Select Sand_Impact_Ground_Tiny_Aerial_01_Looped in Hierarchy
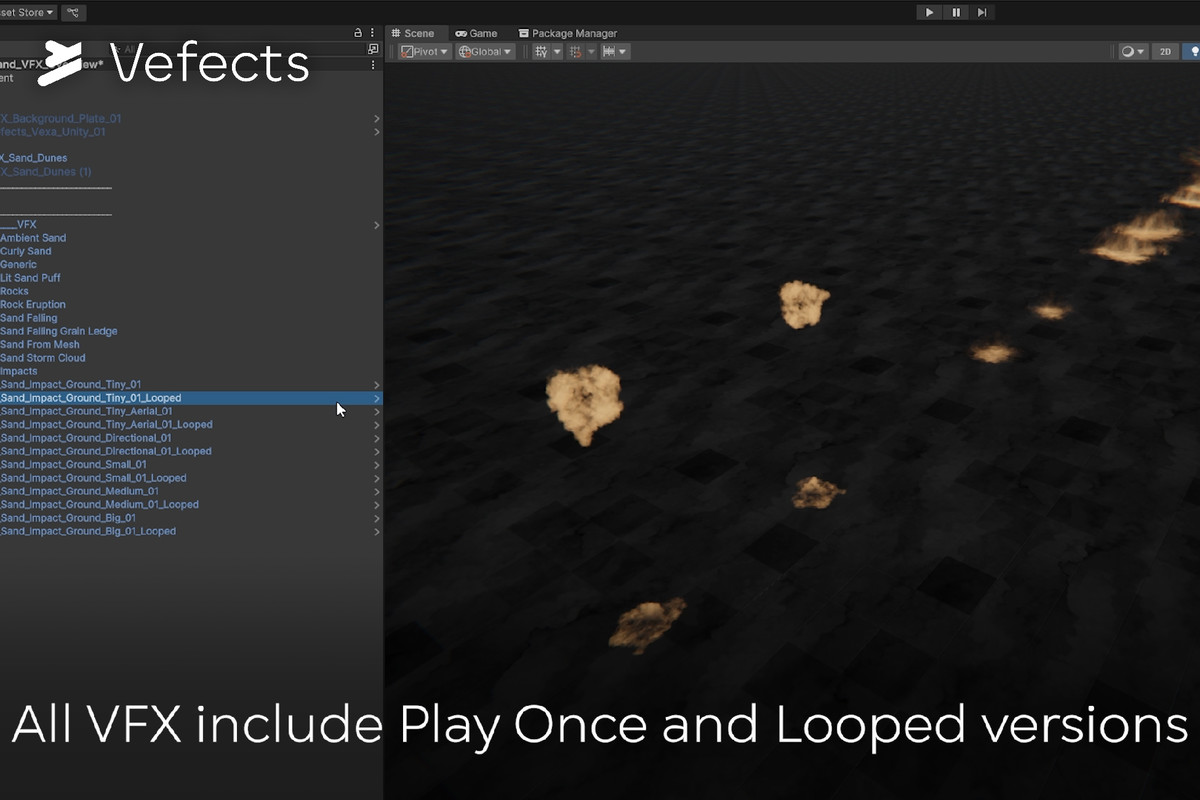The height and width of the screenshot is (800, 1200). tap(106, 425)
